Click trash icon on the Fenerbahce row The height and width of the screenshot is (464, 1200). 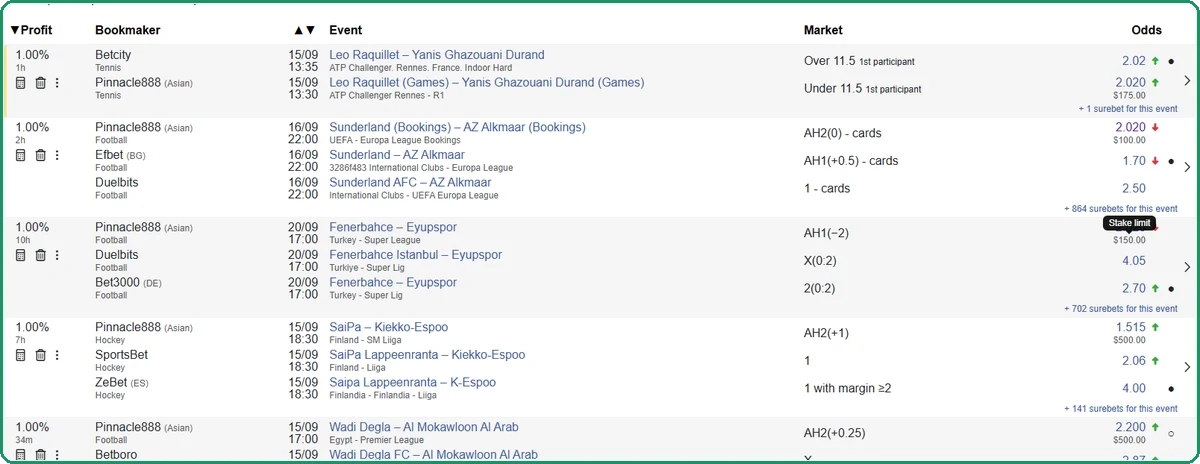click(40, 255)
